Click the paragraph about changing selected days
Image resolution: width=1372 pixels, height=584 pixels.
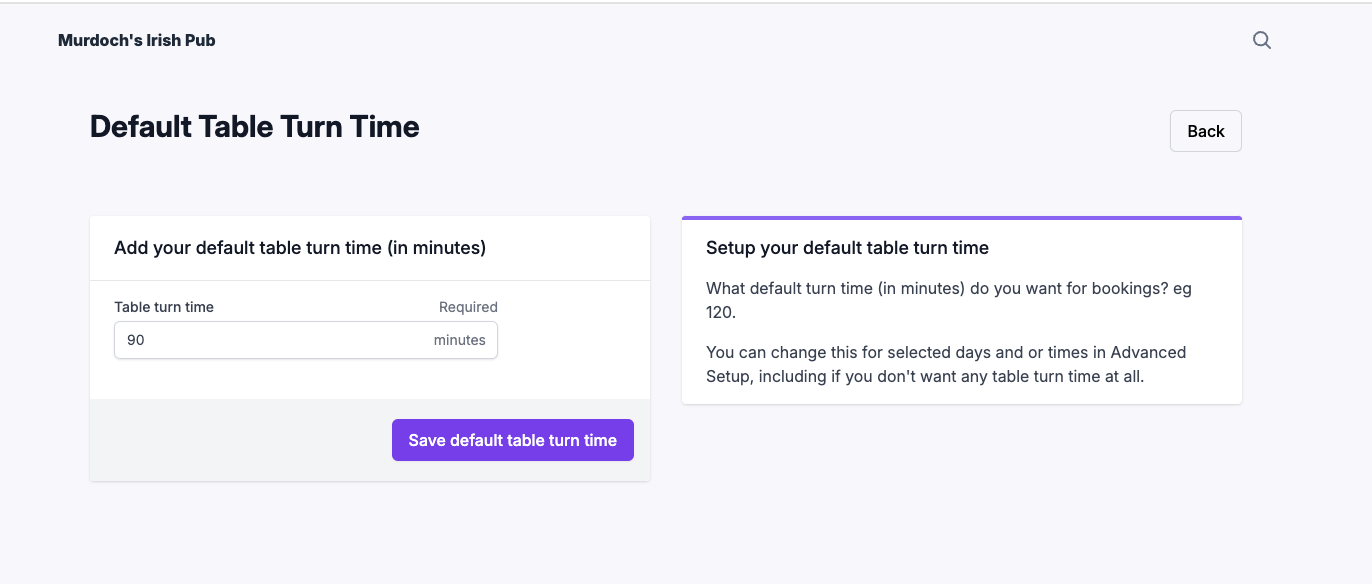click(946, 364)
